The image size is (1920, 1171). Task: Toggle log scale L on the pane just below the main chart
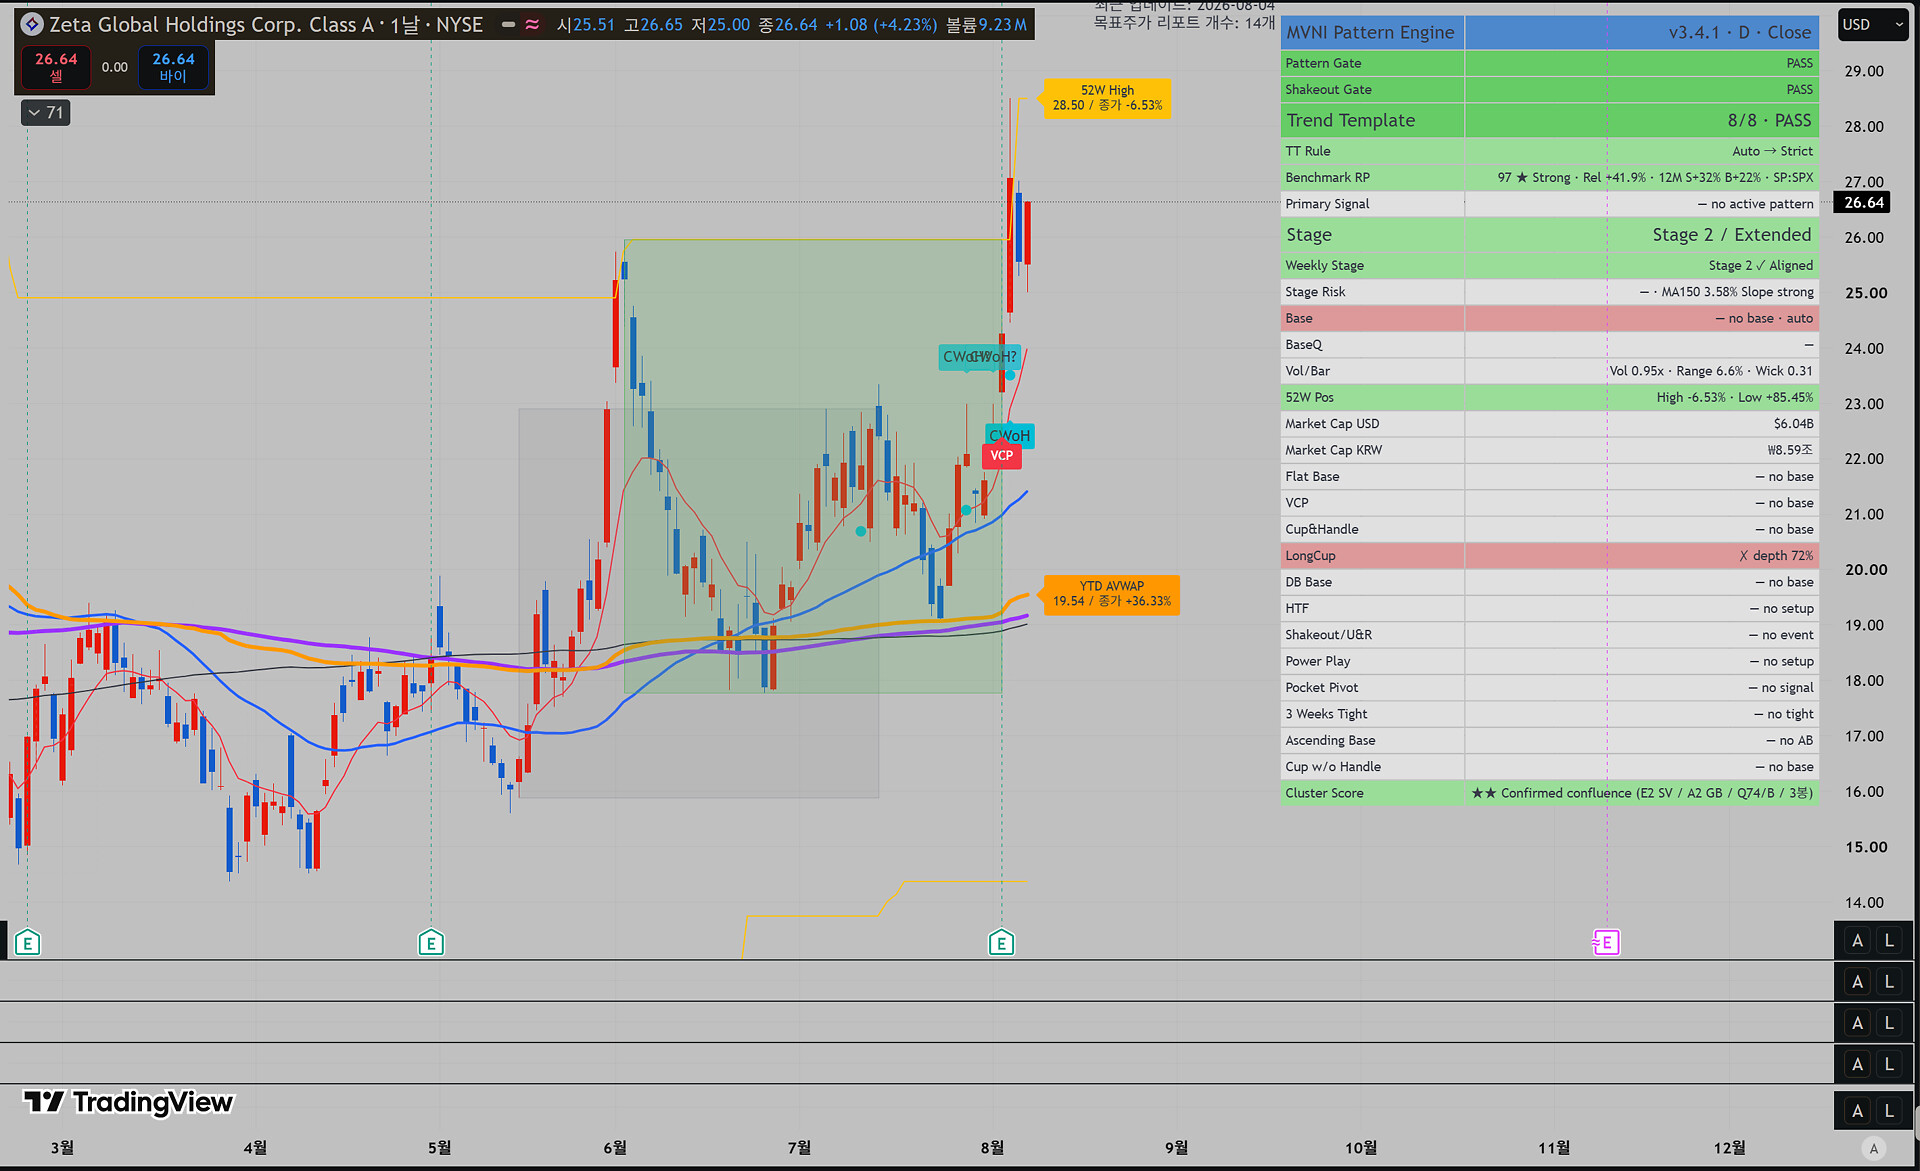[x=1889, y=982]
